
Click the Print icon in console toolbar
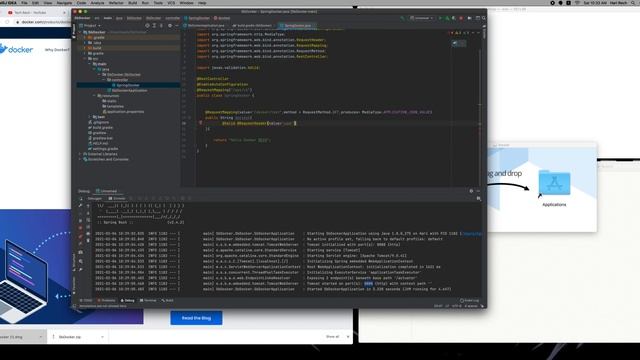click(x=88, y=234)
